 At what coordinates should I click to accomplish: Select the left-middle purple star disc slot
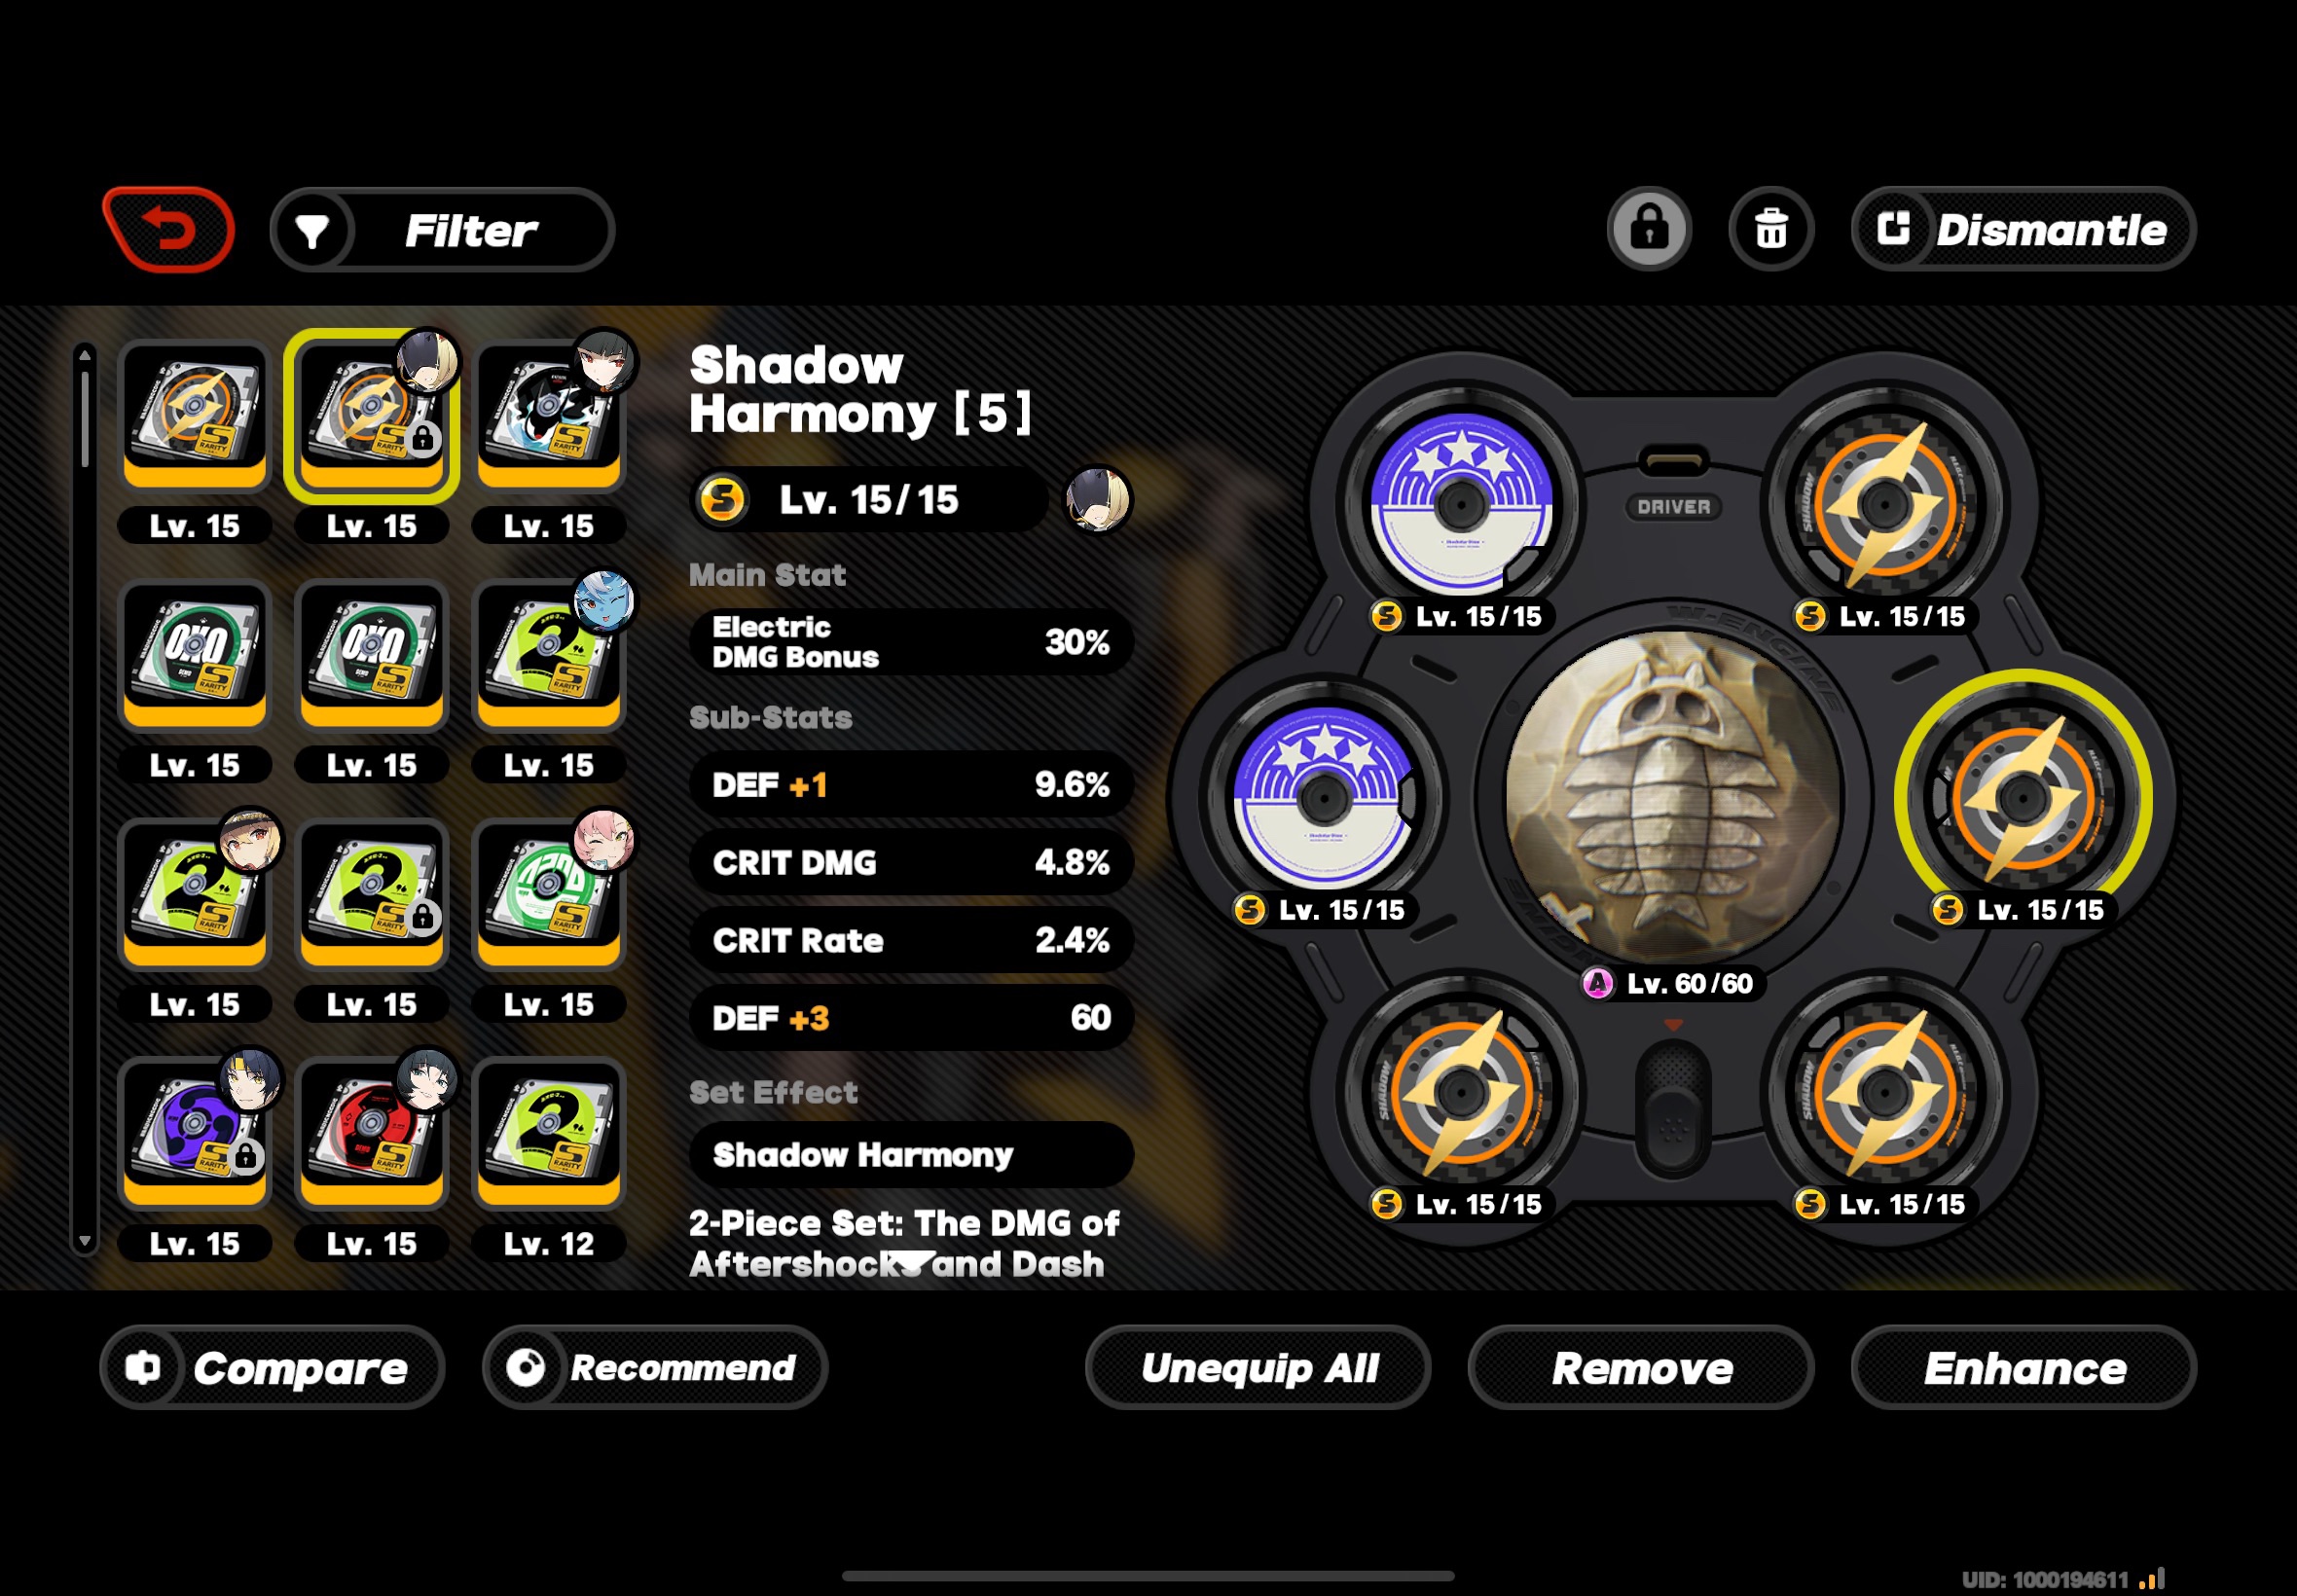tap(1324, 797)
